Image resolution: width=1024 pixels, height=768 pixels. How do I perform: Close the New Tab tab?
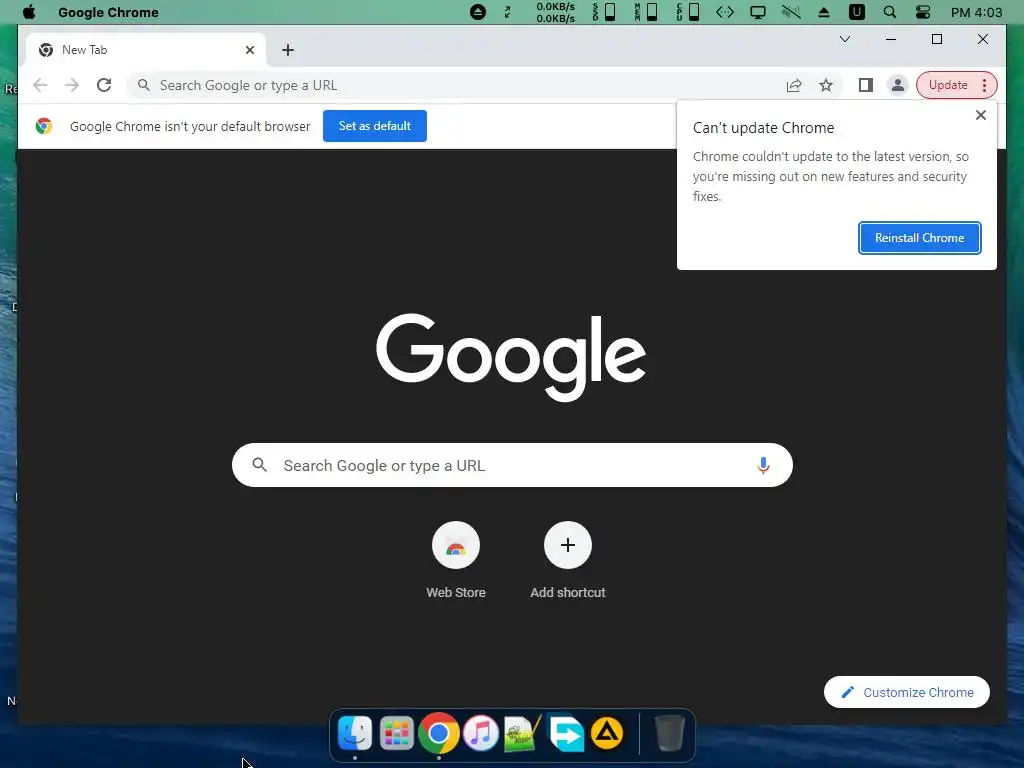(249, 50)
